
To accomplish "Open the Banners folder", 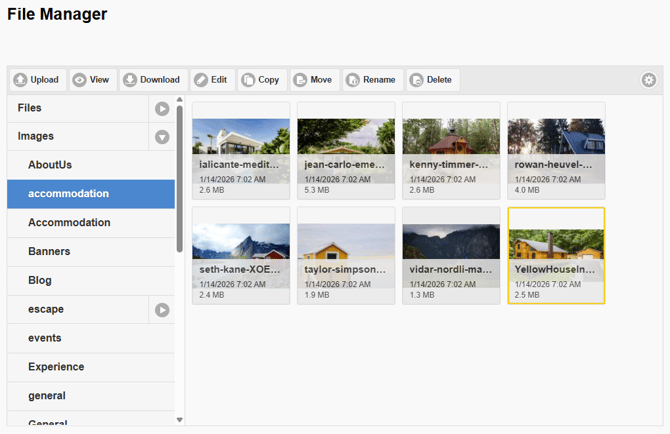I will (x=91, y=252).
